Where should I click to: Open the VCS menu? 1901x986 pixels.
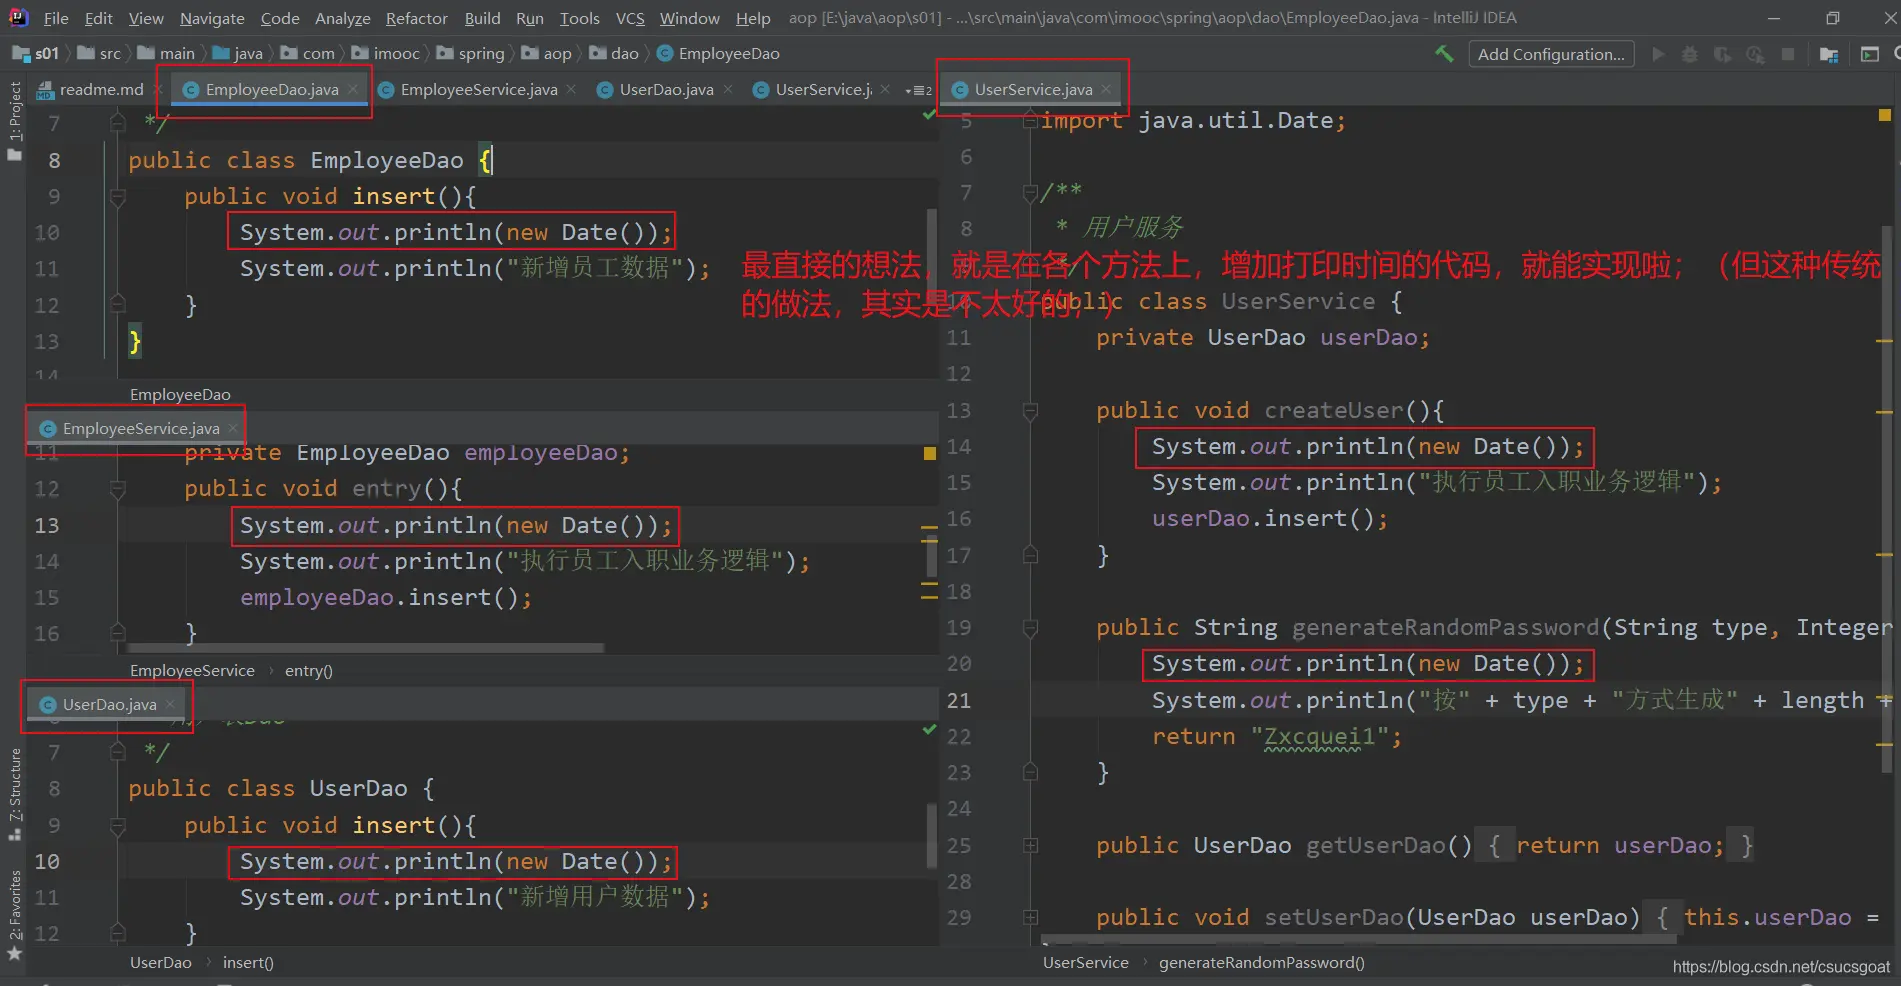pyautogui.click(x=629, y=18)
